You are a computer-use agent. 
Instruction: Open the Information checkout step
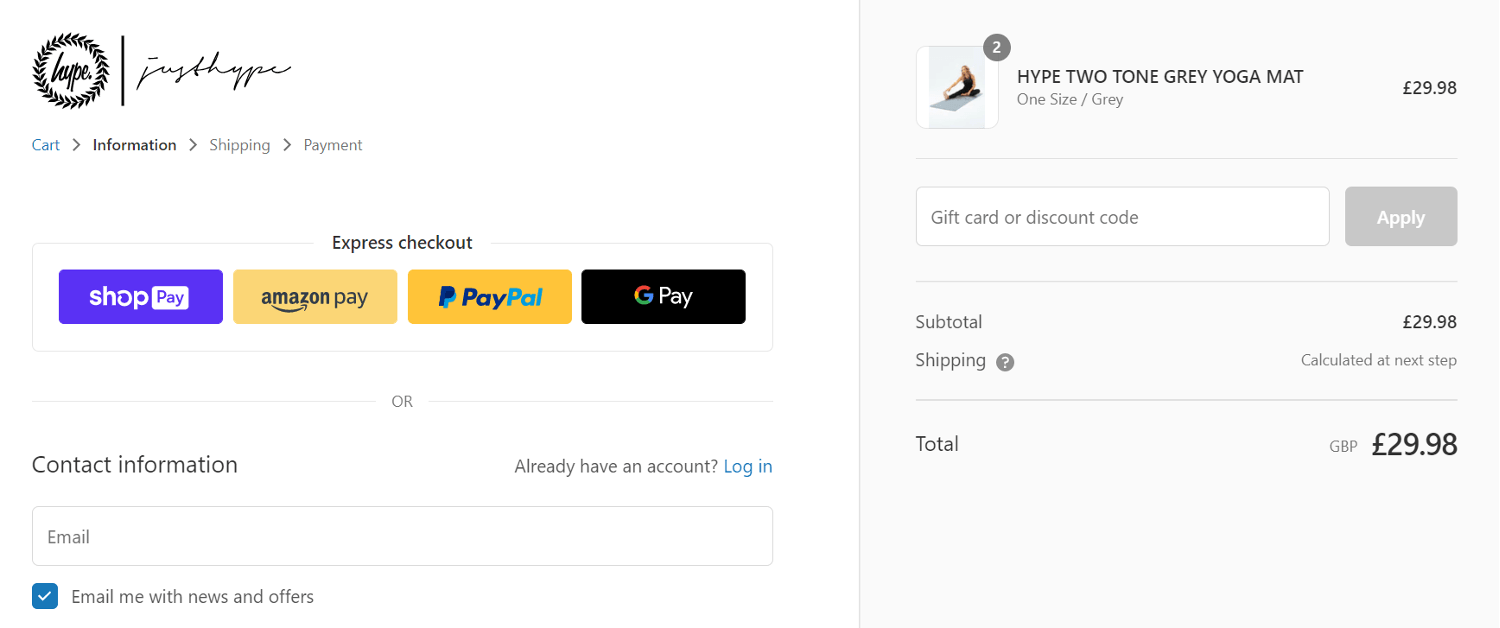coord(134,144)
